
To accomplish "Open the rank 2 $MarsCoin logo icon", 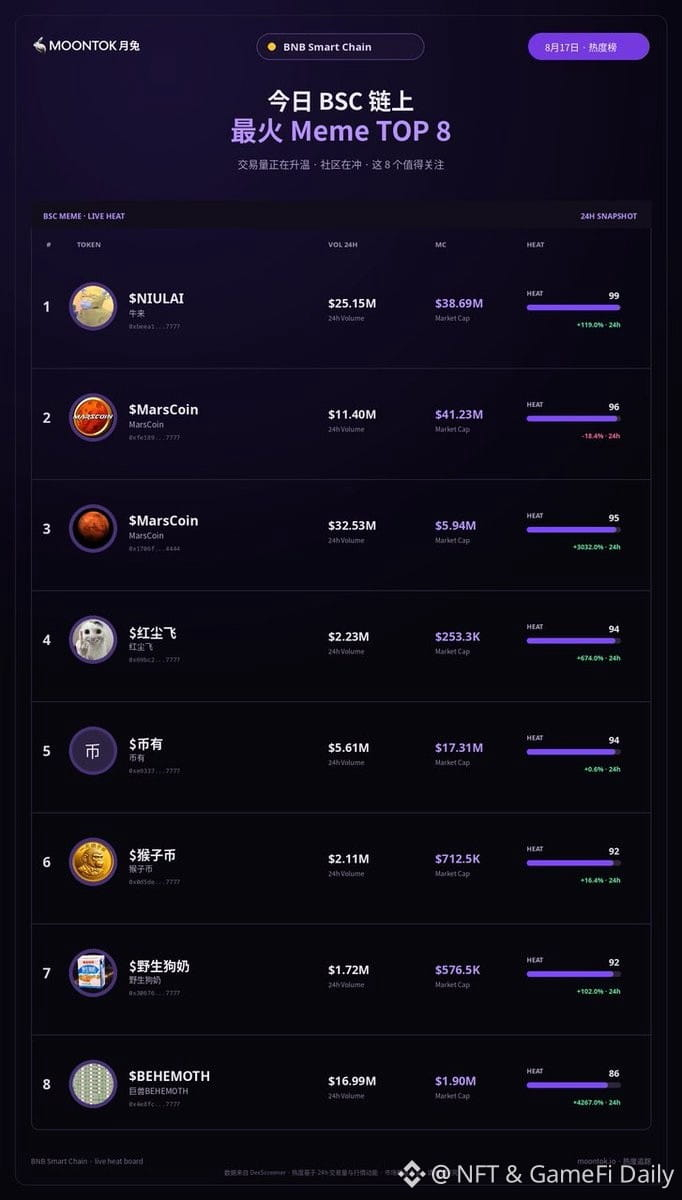I will (93, 417).
